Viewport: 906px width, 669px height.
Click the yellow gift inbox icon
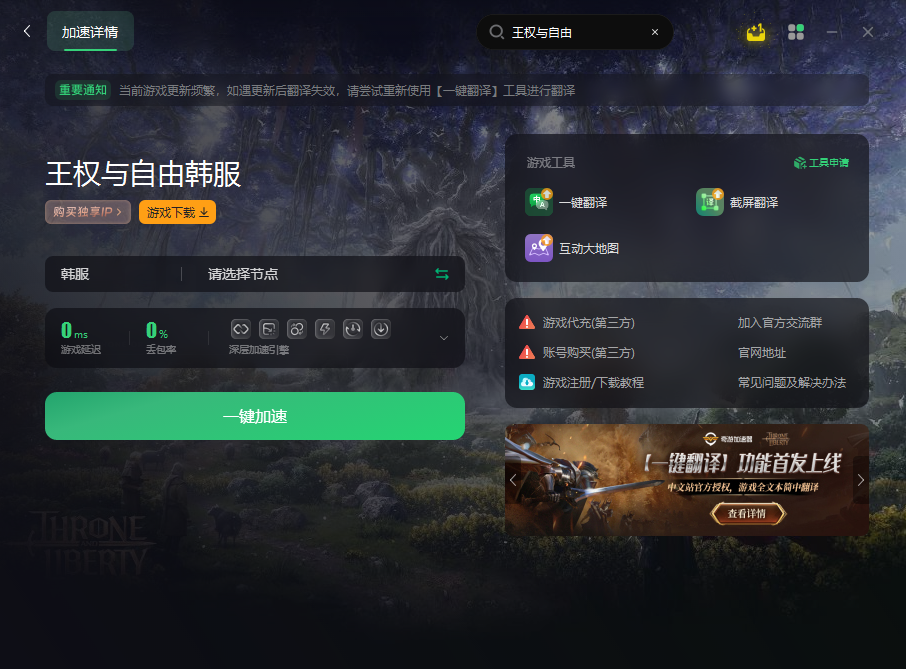(756, 32)
